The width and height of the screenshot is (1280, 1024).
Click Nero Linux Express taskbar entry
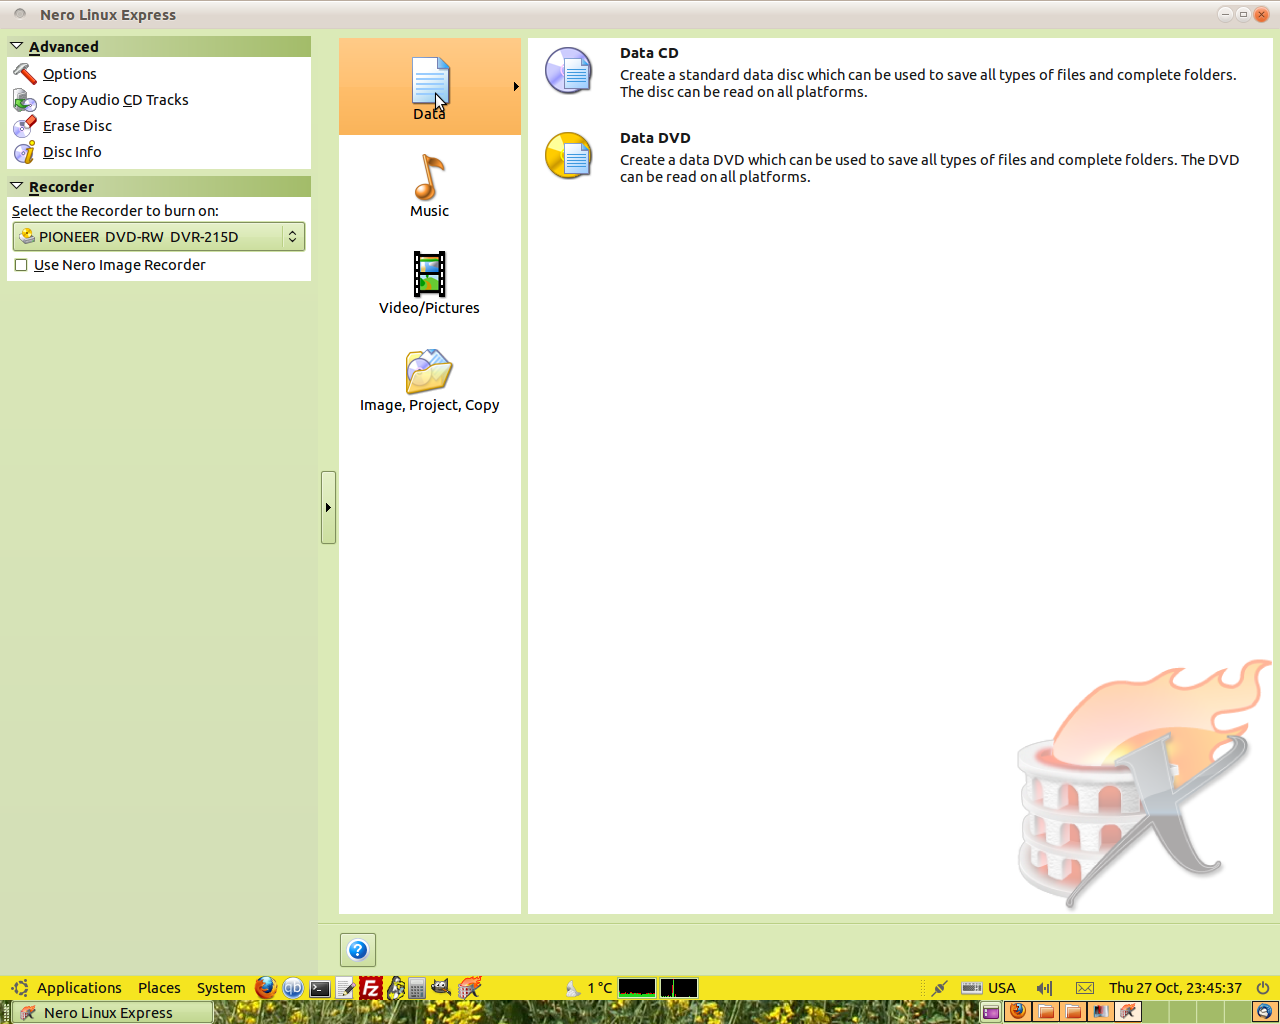[x=108, y=1013]
